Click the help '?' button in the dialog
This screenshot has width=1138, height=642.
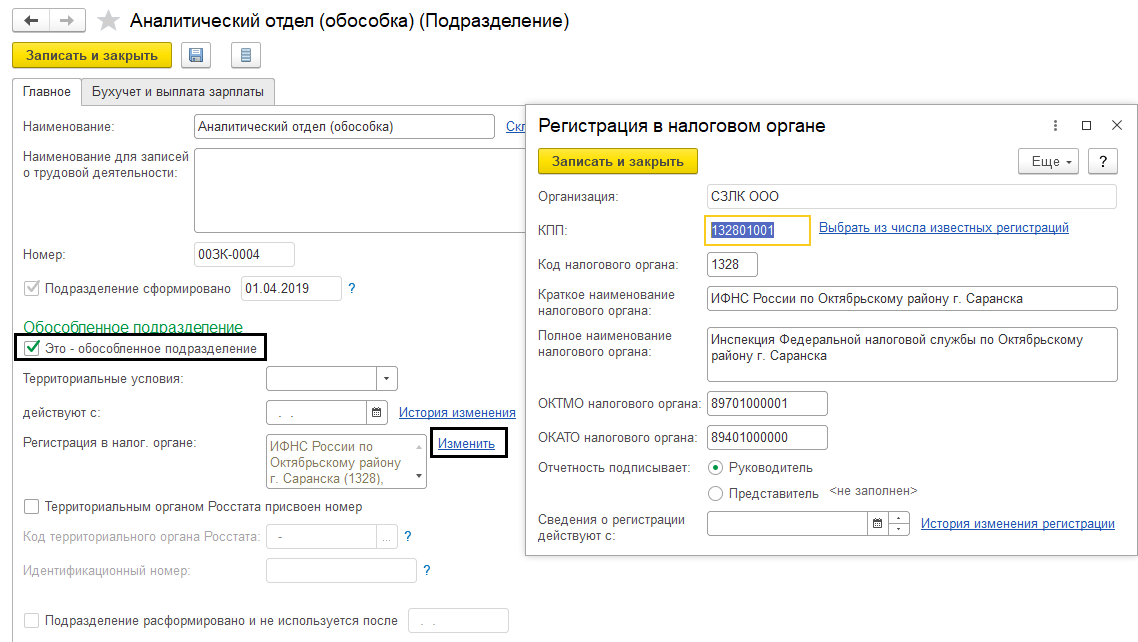click(1102, 161)
